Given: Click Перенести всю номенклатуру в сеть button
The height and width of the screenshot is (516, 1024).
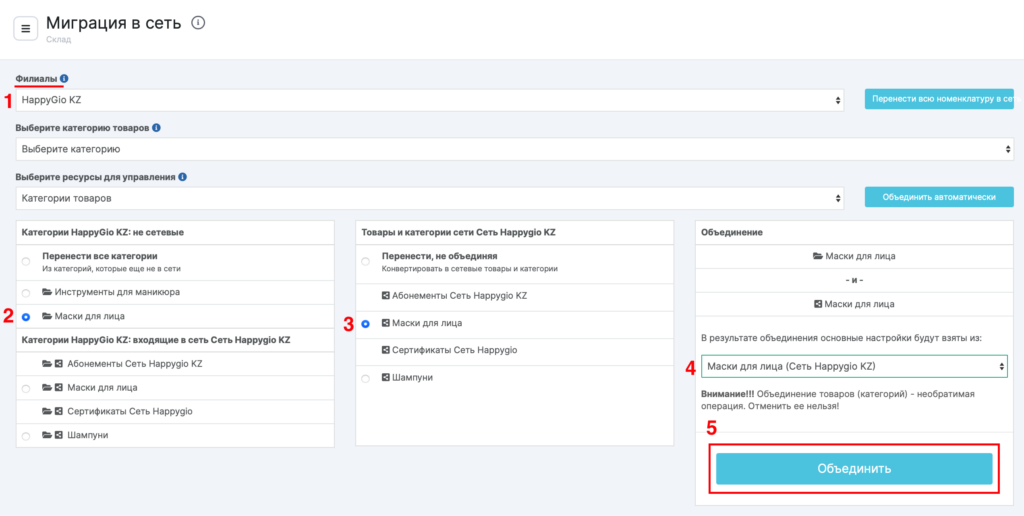Looking at the screenshot, I should tap(940, 99).
